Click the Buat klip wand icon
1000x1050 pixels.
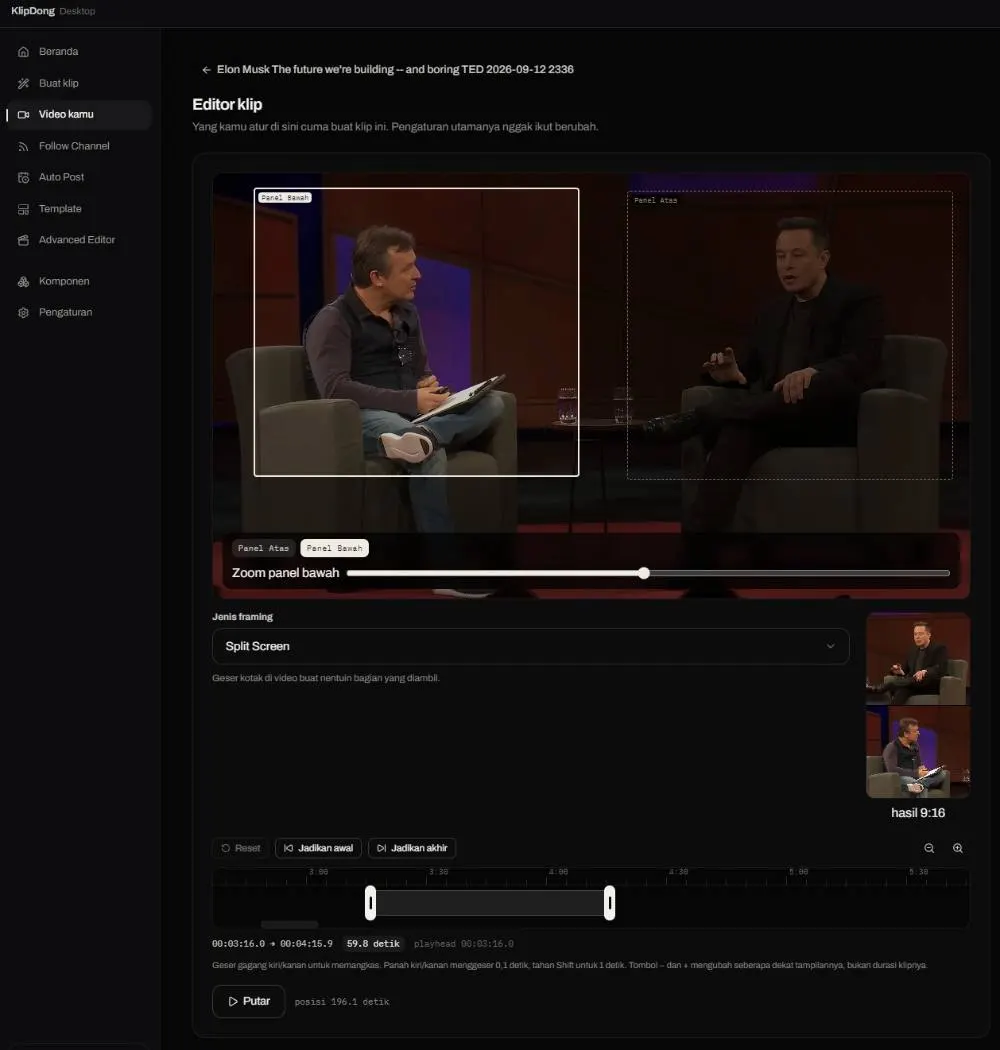[x=23, y=83]
